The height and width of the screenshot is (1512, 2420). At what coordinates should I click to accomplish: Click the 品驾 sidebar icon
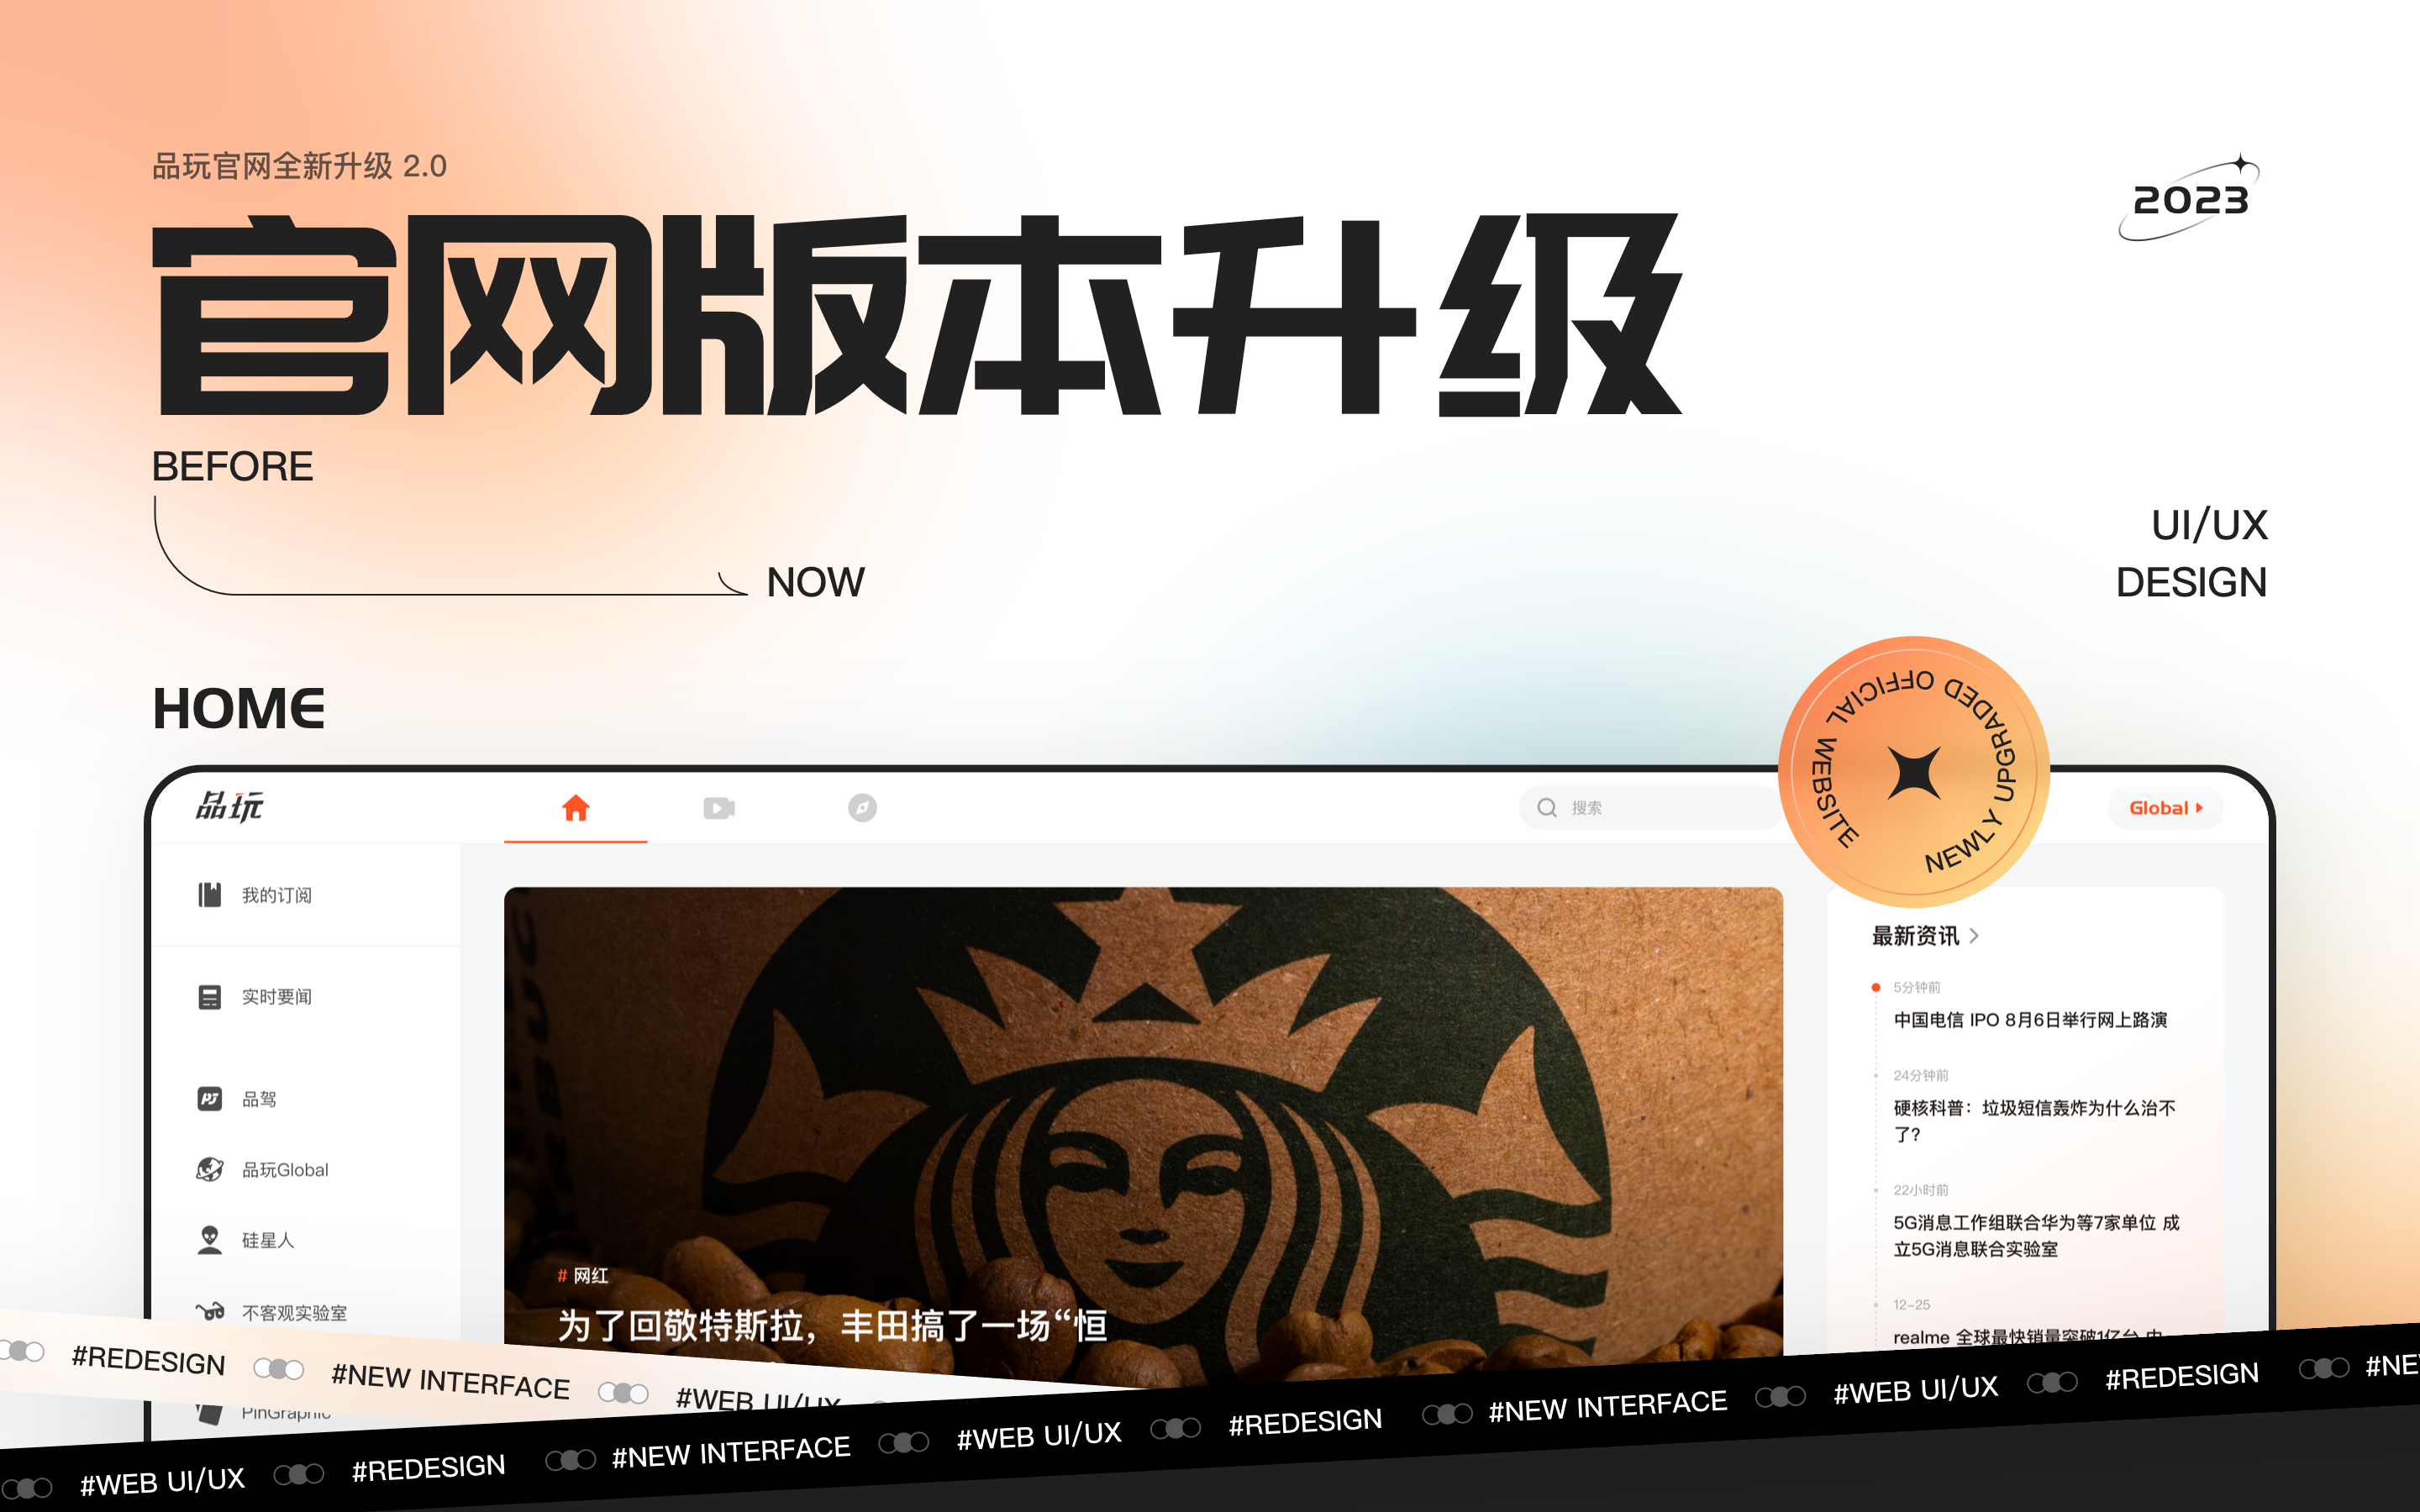(209, 1099)
